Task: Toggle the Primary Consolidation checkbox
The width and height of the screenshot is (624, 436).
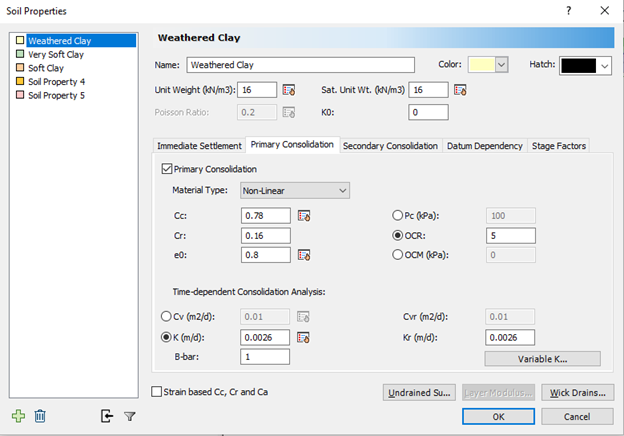Action: 167,169
